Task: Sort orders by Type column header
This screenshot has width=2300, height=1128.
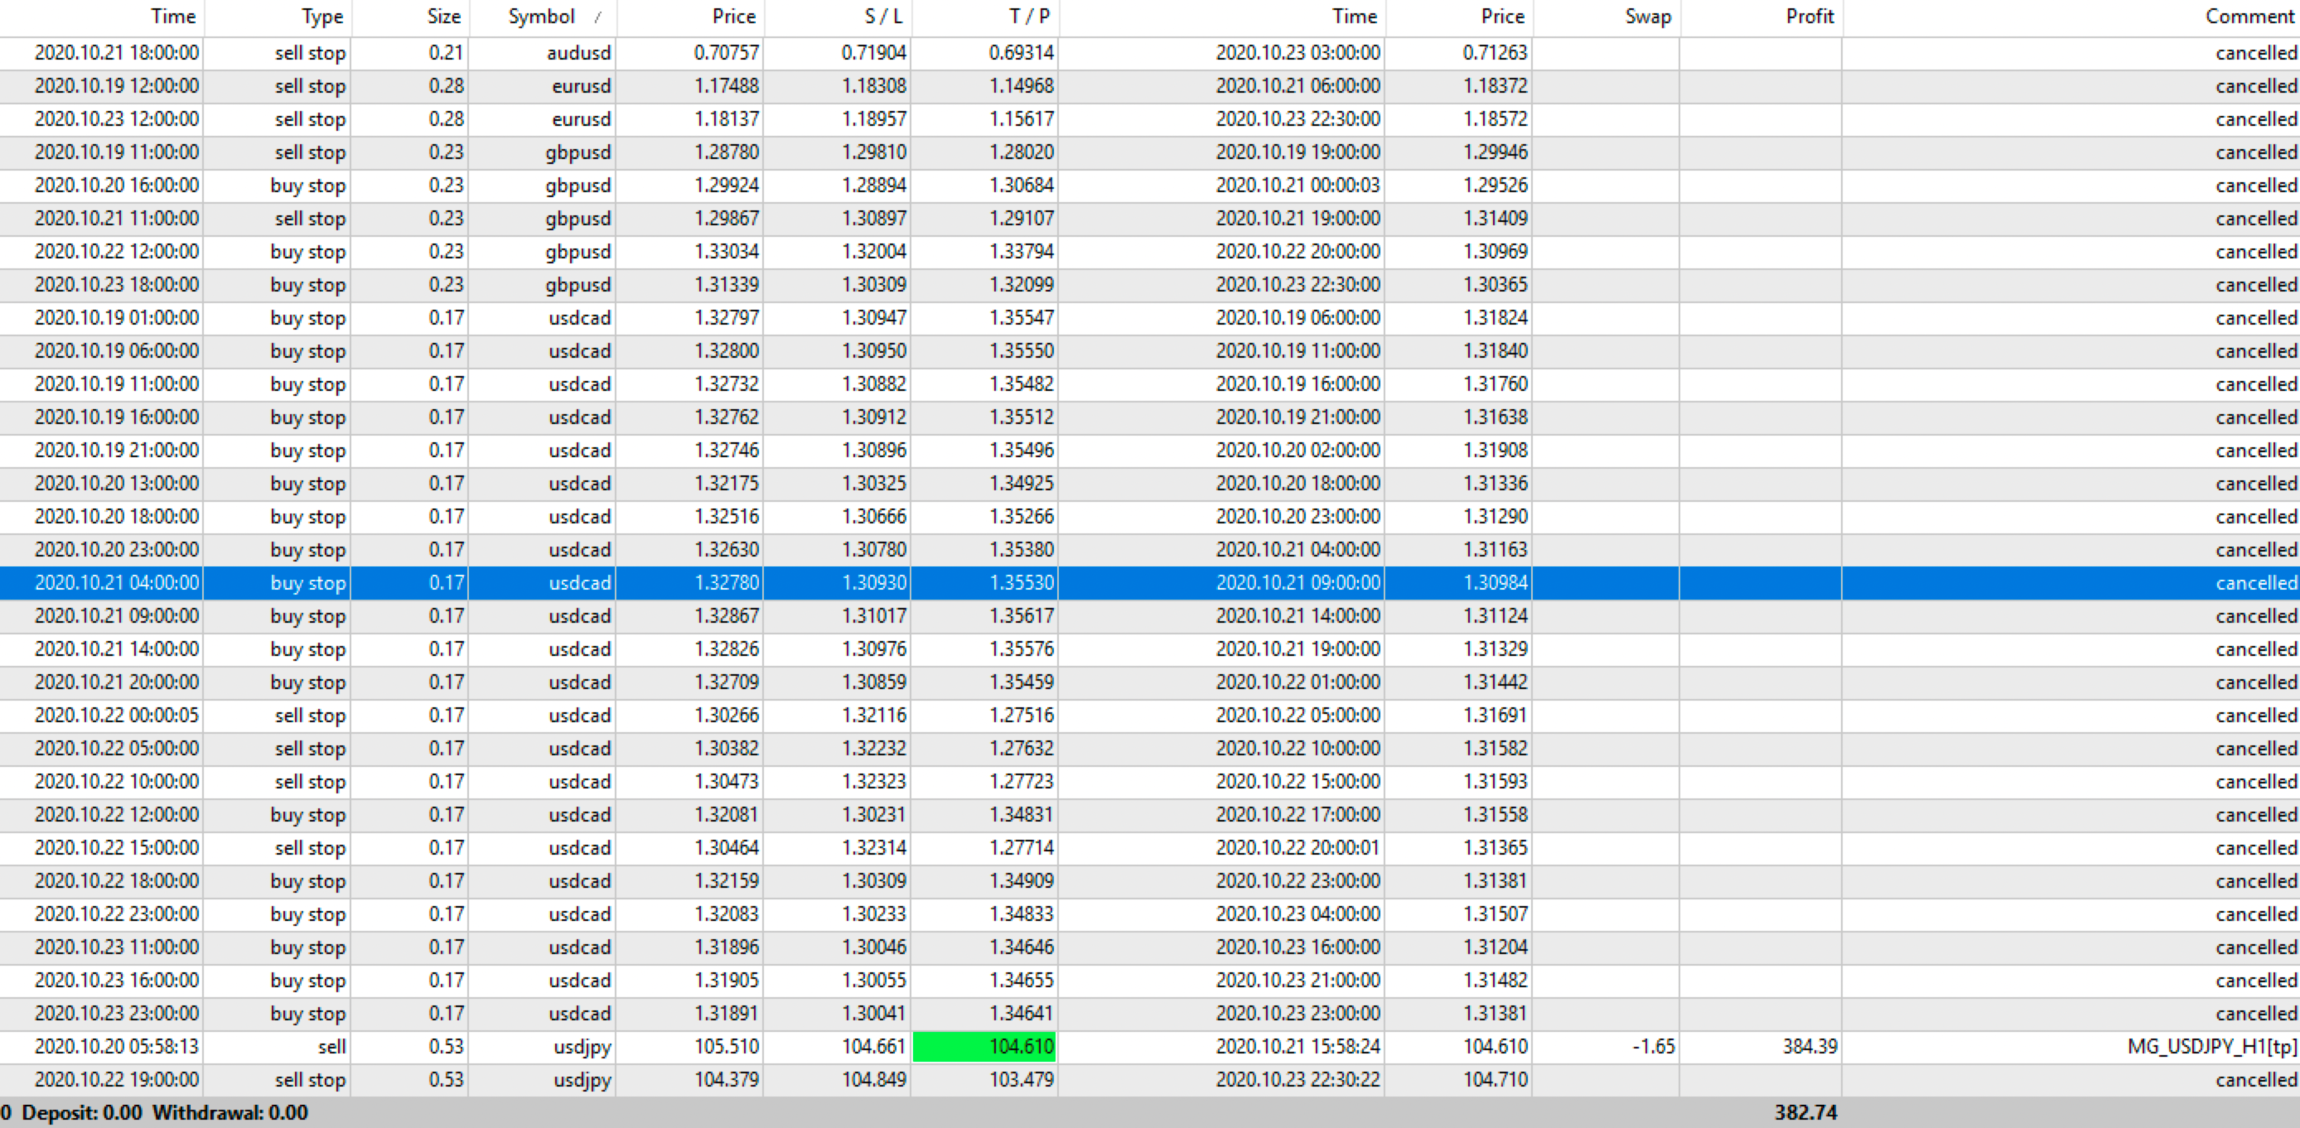Action: [322, 17]
